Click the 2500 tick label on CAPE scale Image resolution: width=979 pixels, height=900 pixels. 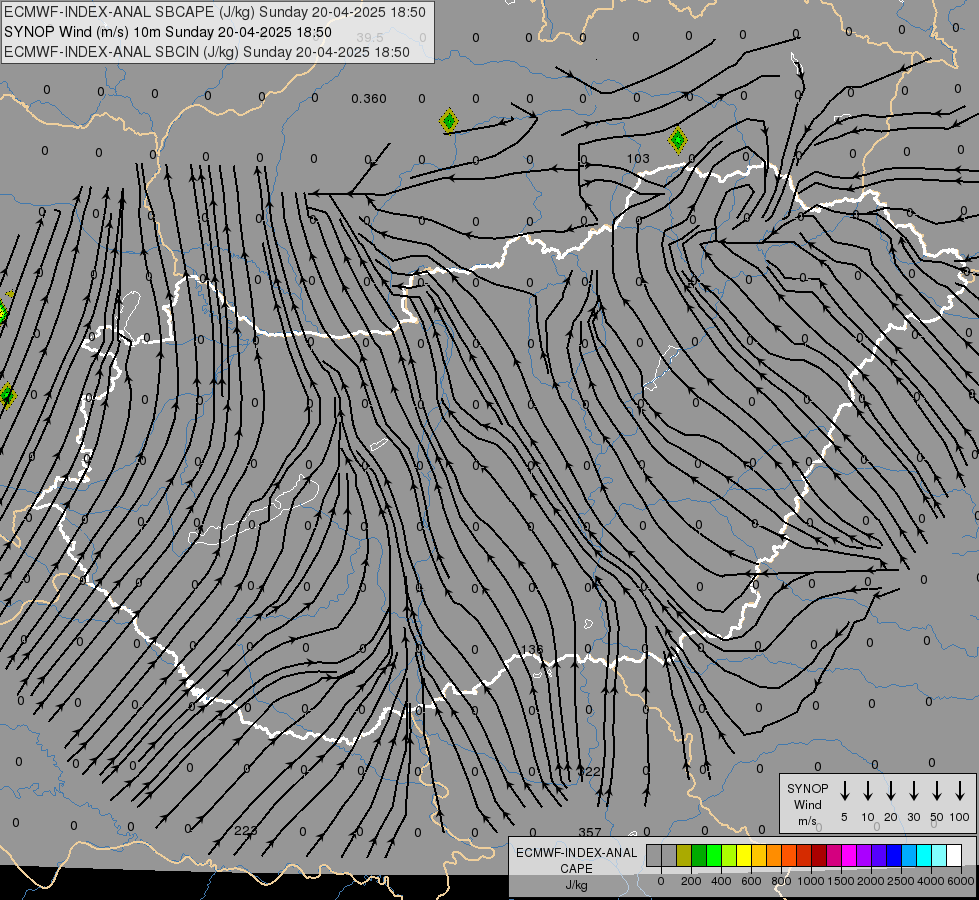pos(900,881)
